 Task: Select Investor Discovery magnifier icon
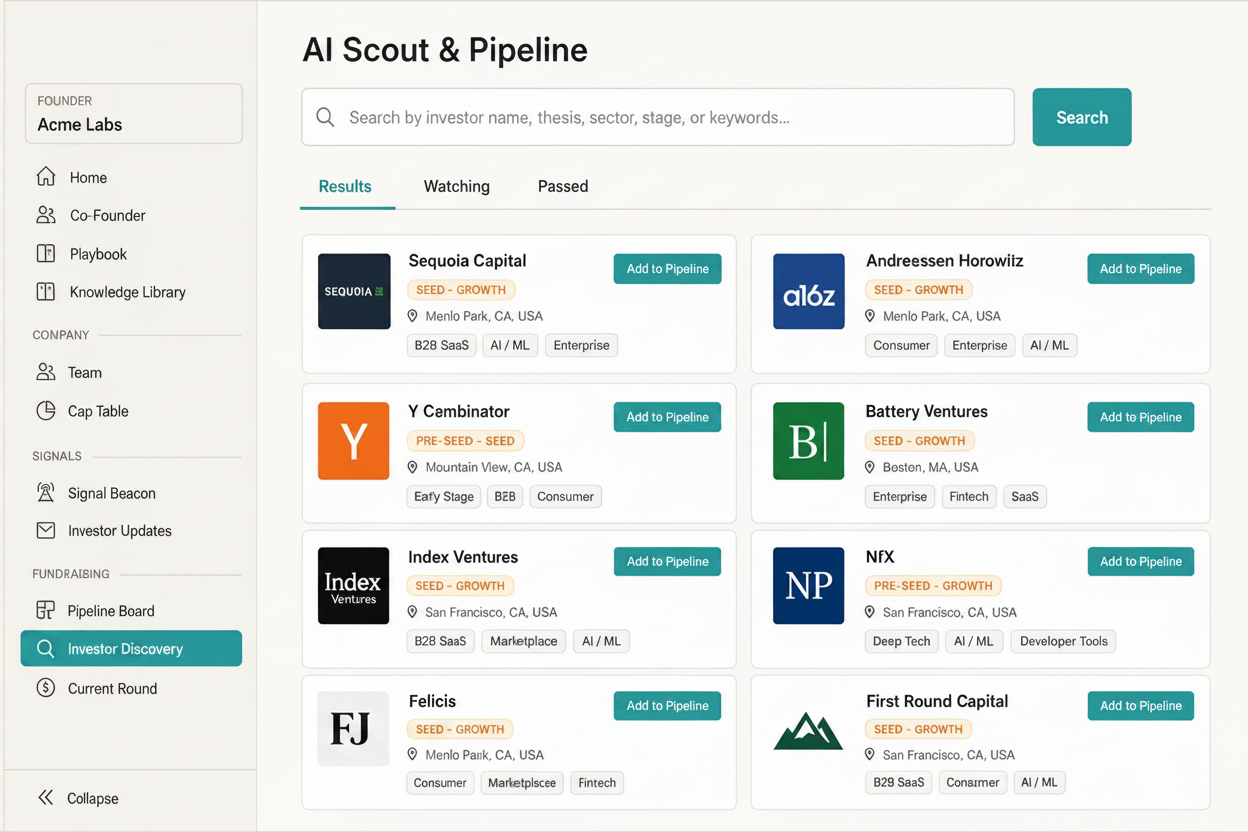click(x=46, y=649)
